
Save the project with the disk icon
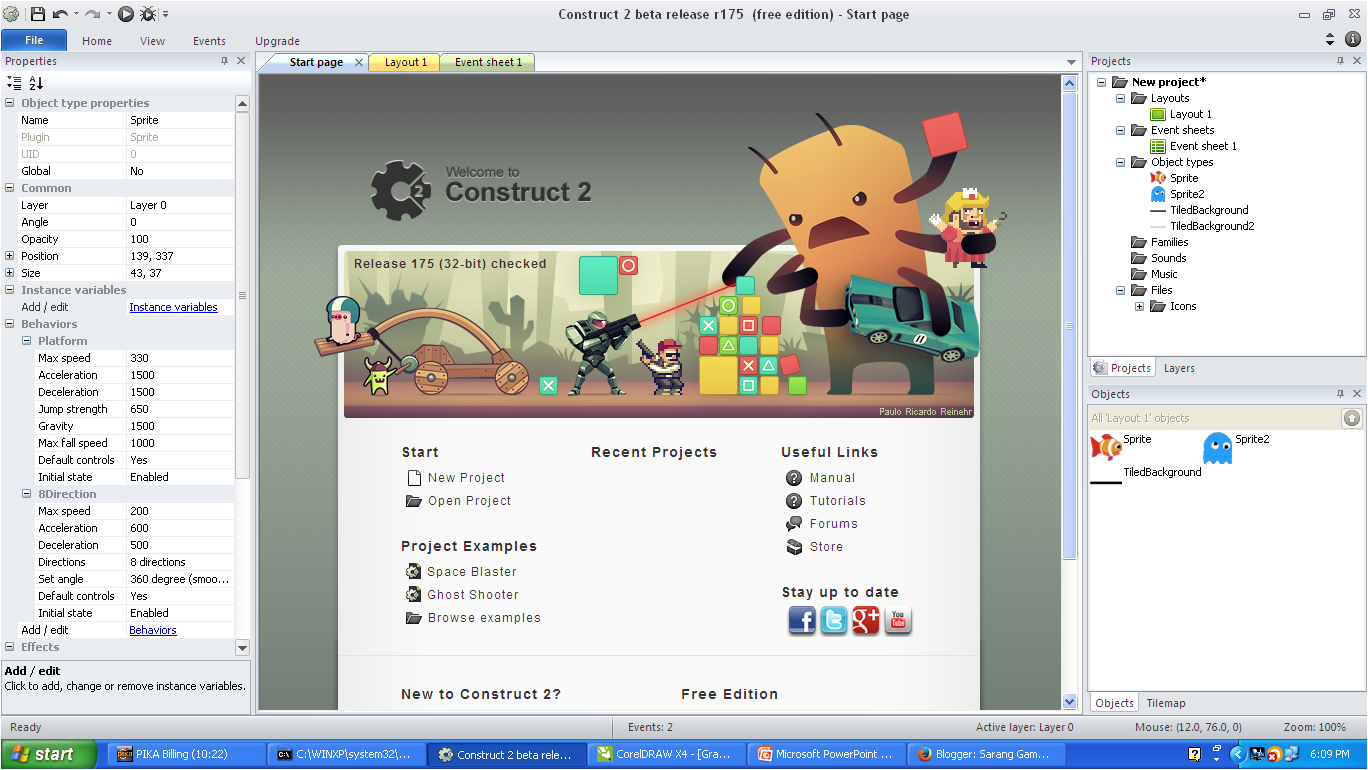(38, 14)
